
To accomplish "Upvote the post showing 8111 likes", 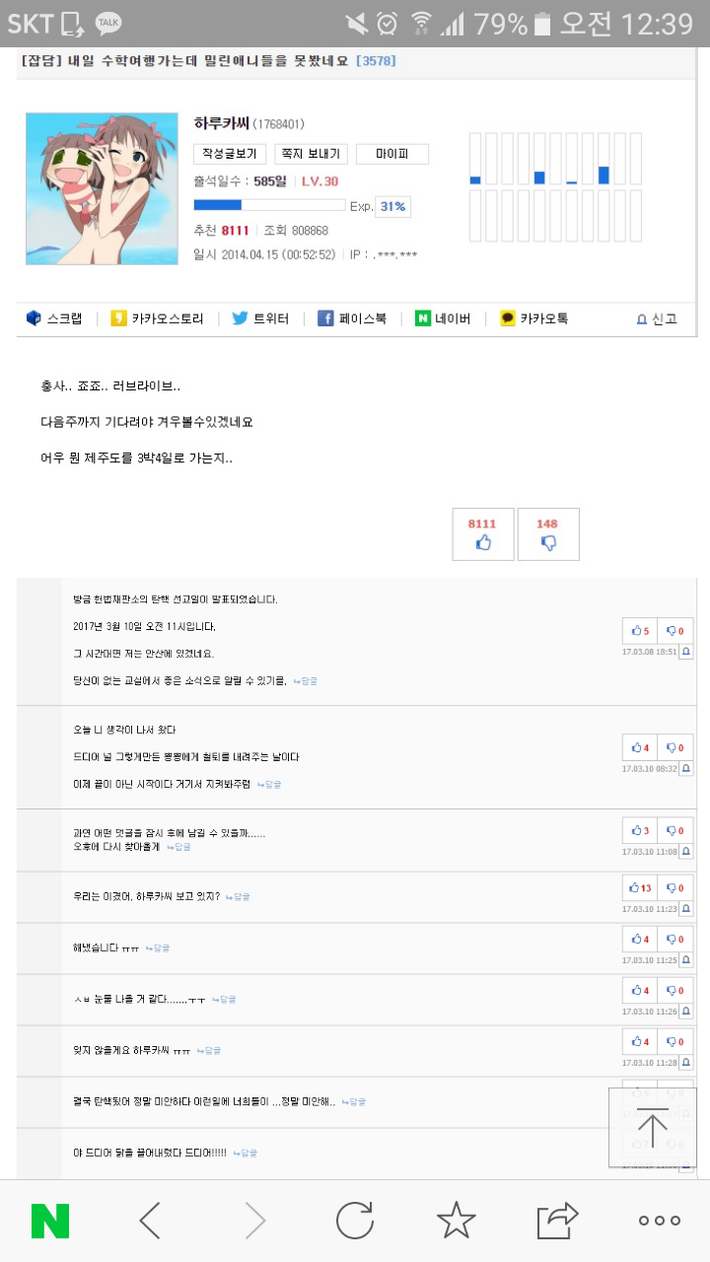I will pyautogui.click(x=483, y=534).
